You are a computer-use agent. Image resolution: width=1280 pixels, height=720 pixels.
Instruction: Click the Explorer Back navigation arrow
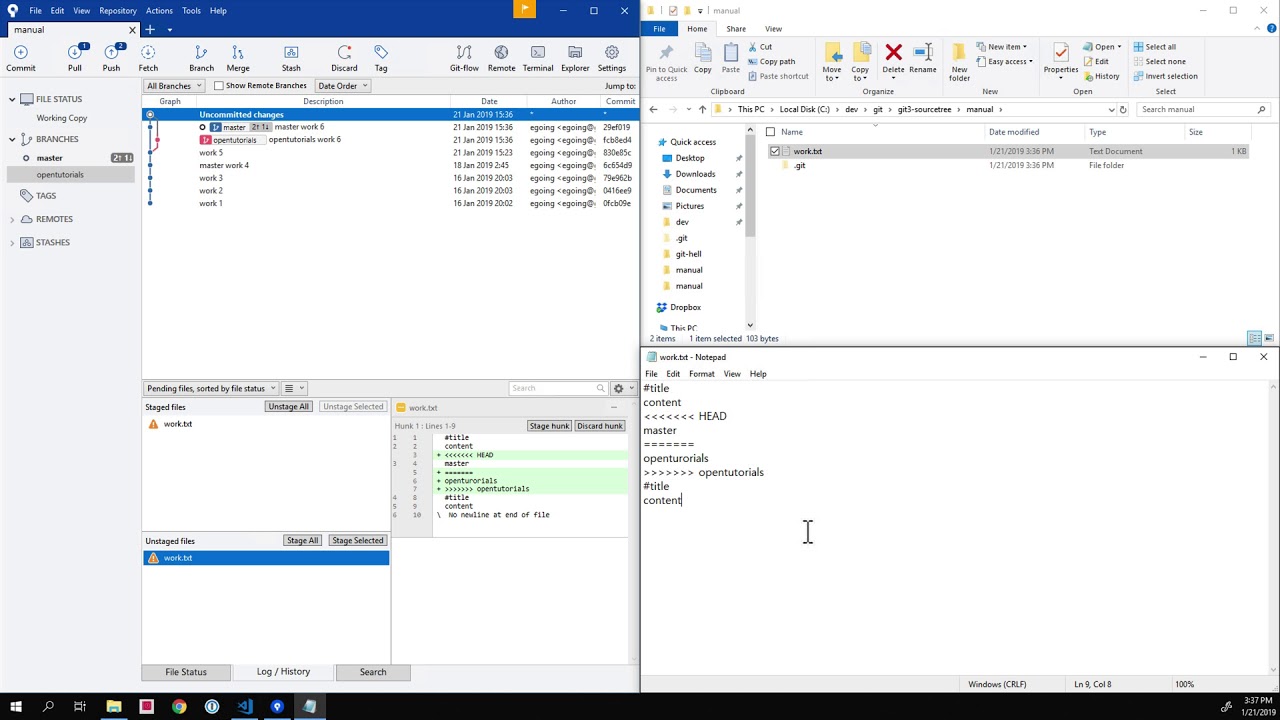[x=653, y=109]
